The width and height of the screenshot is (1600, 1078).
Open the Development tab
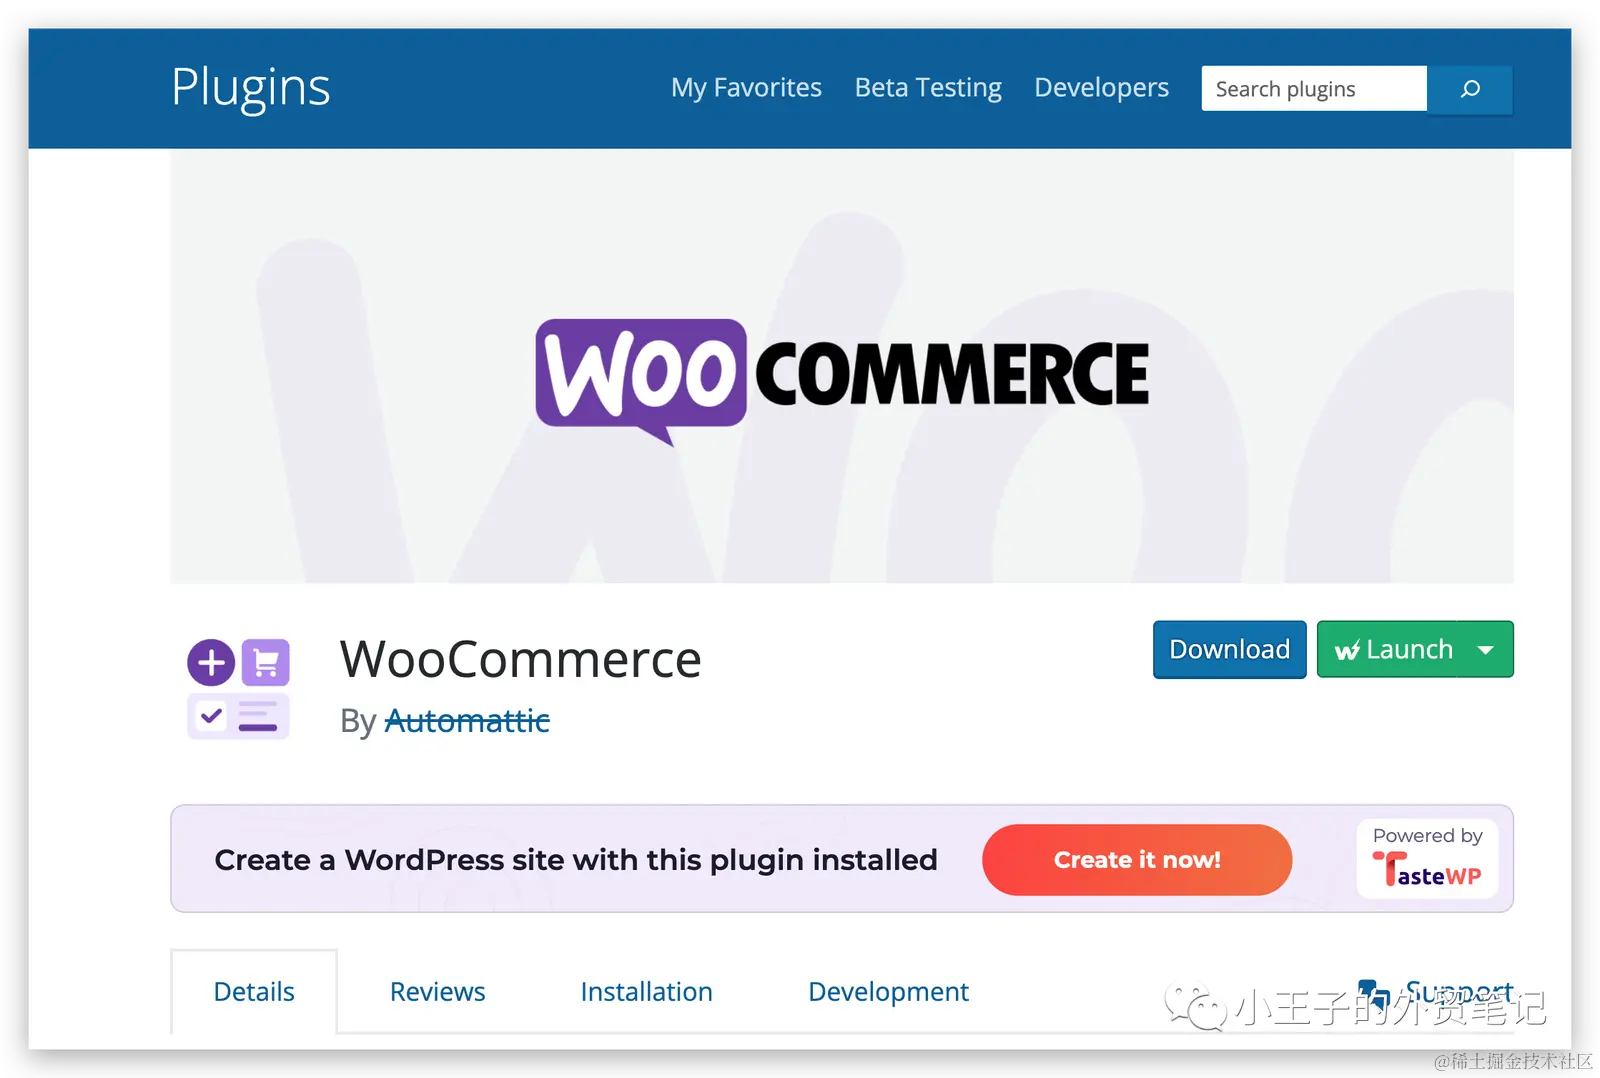888,992
